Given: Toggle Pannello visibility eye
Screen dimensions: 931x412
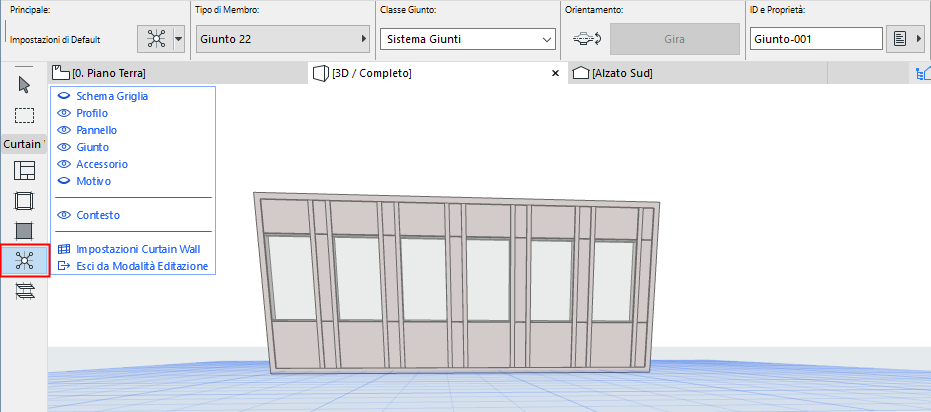Looking at the screenshot, I should tap(64, 131).
